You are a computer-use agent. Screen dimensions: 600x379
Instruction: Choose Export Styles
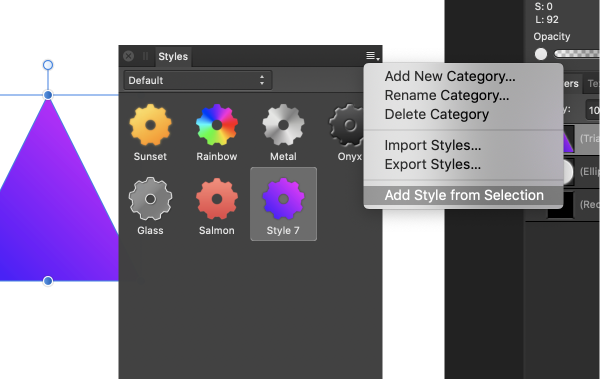(432, 164)
